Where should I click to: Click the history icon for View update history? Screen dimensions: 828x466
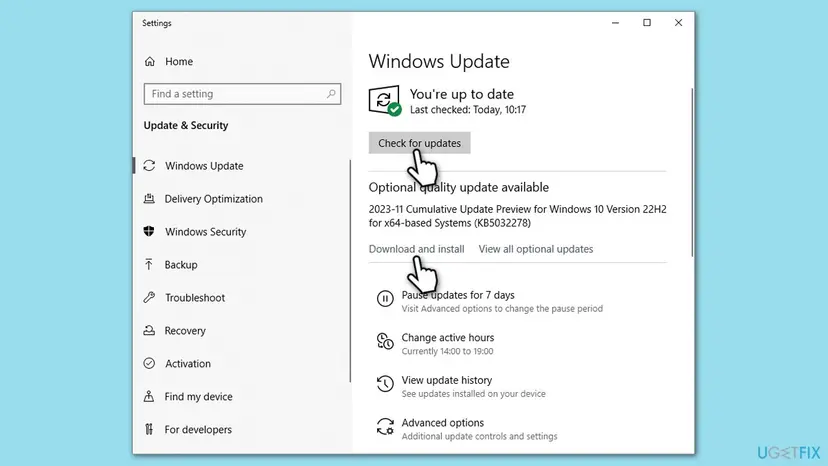[385, 384]
